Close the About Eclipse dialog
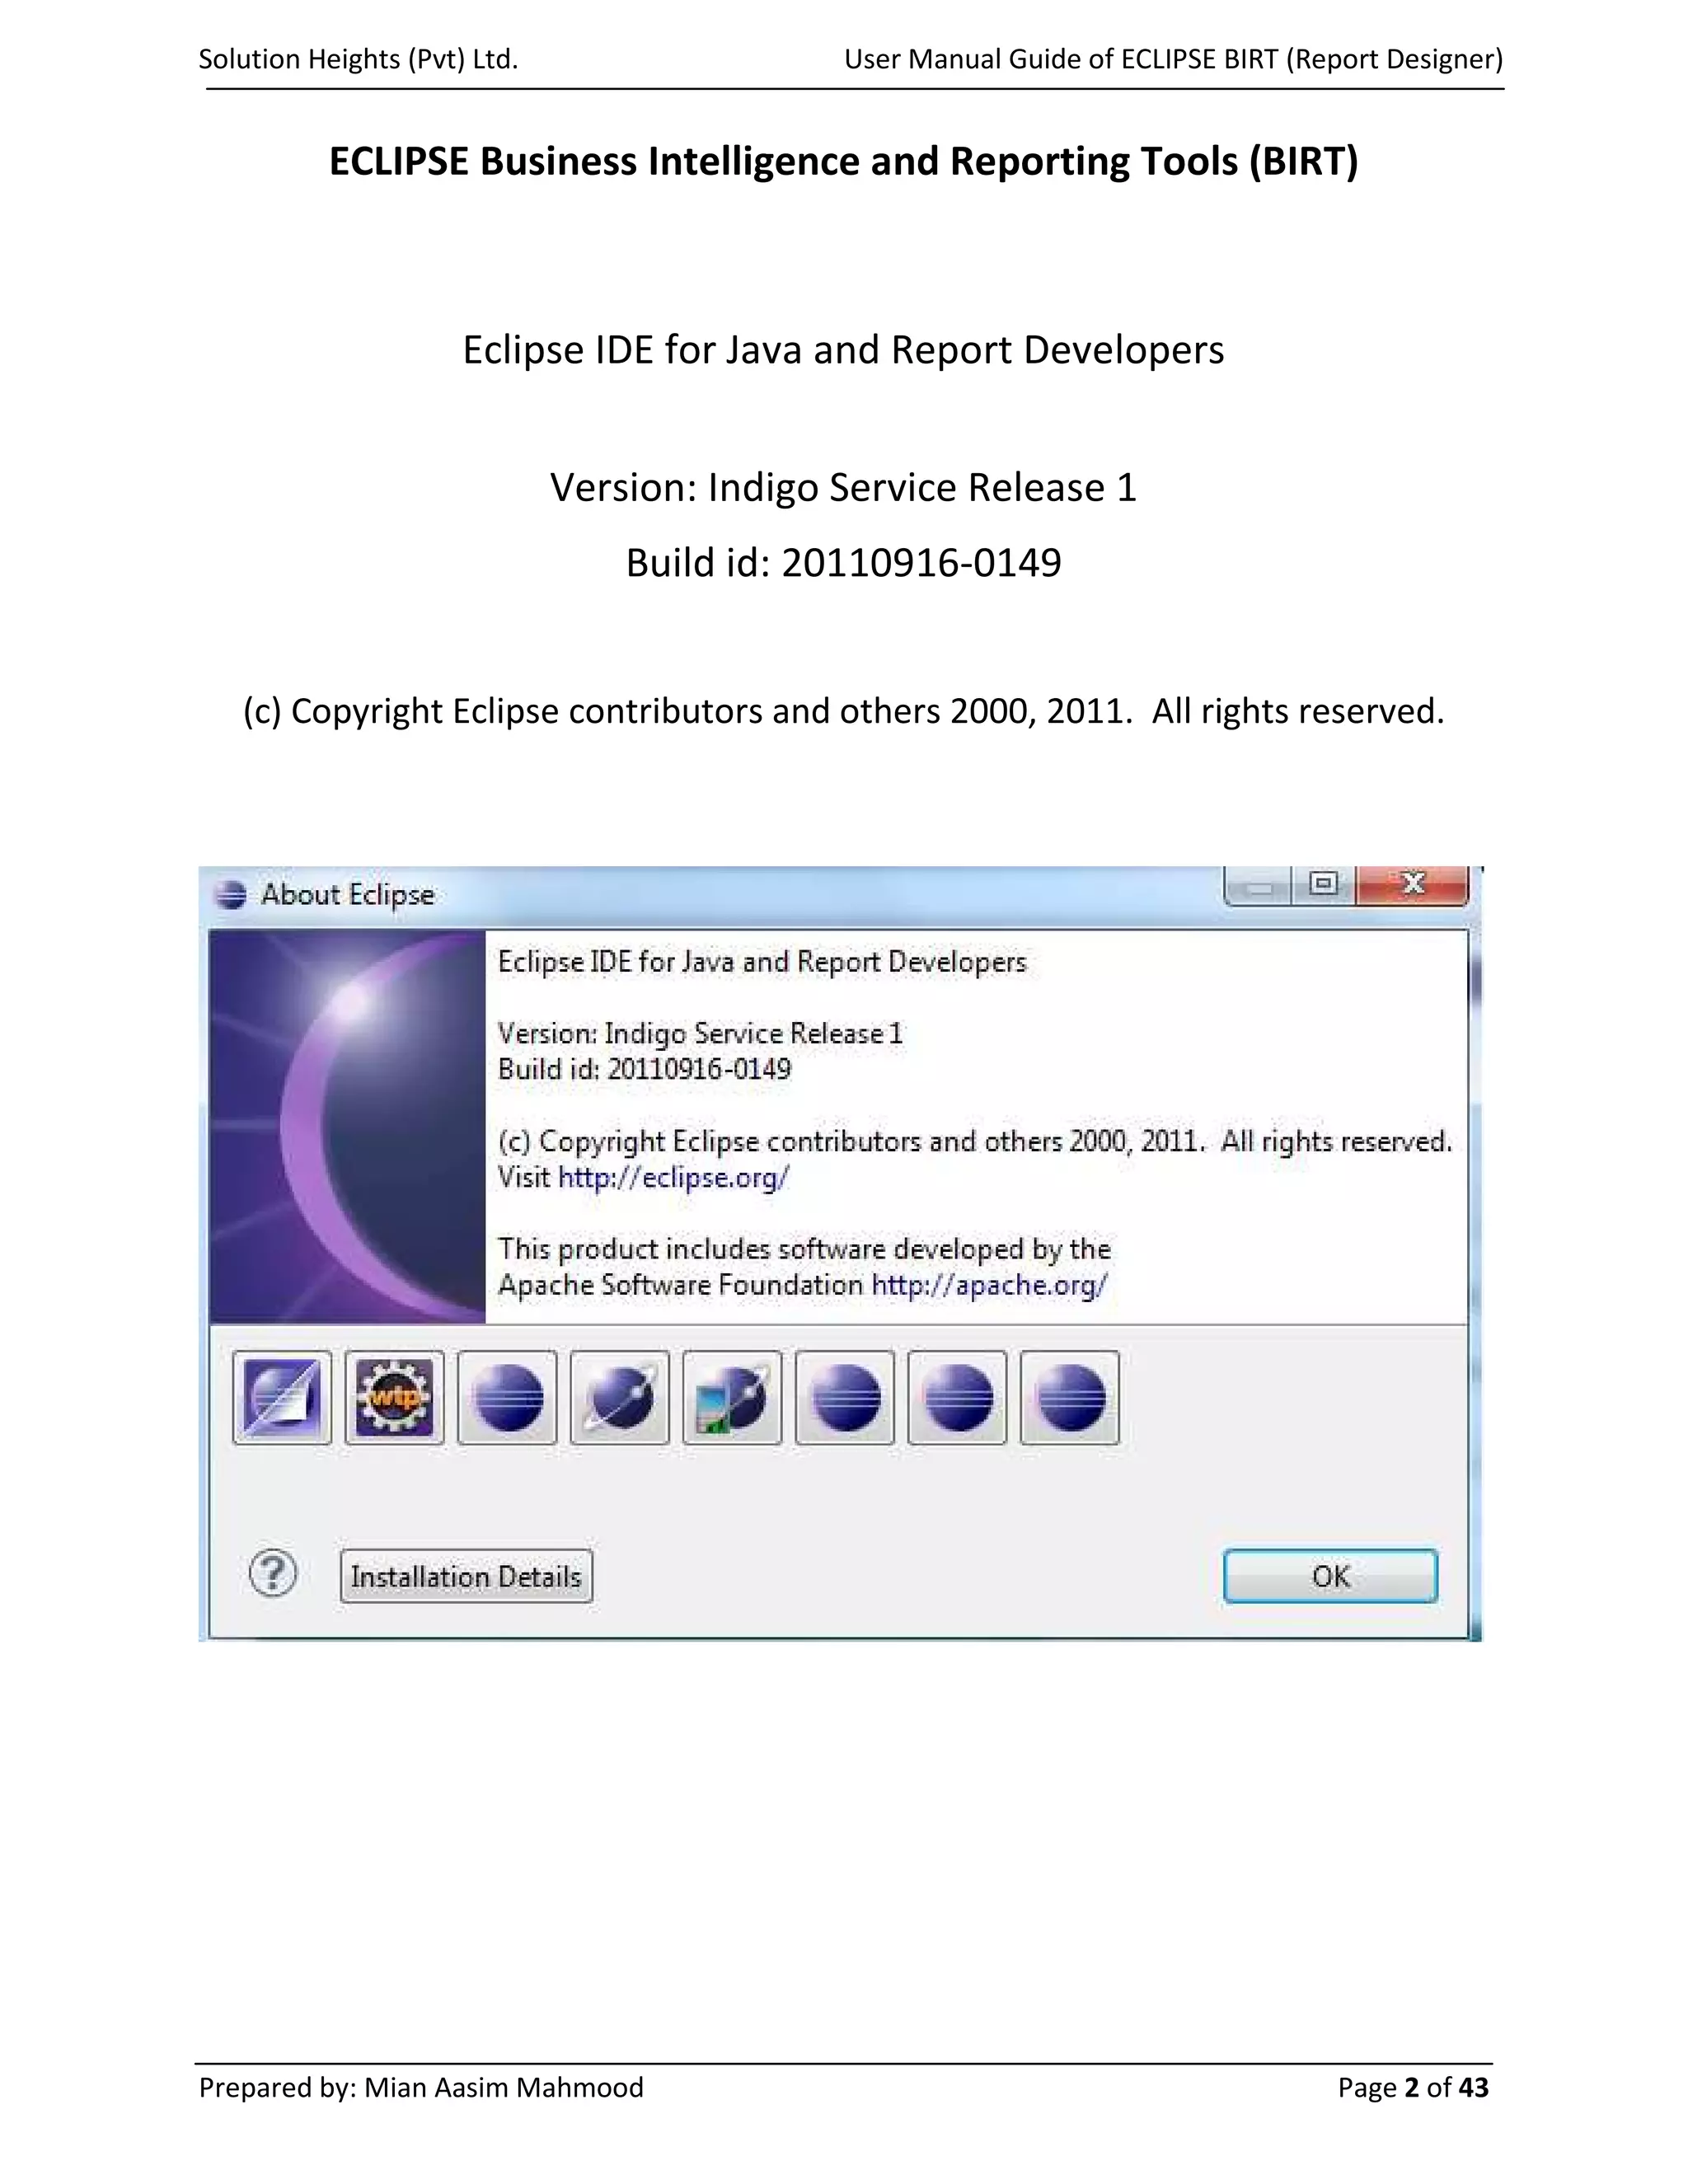The image size is (1688, 2184). [1413, 884]
